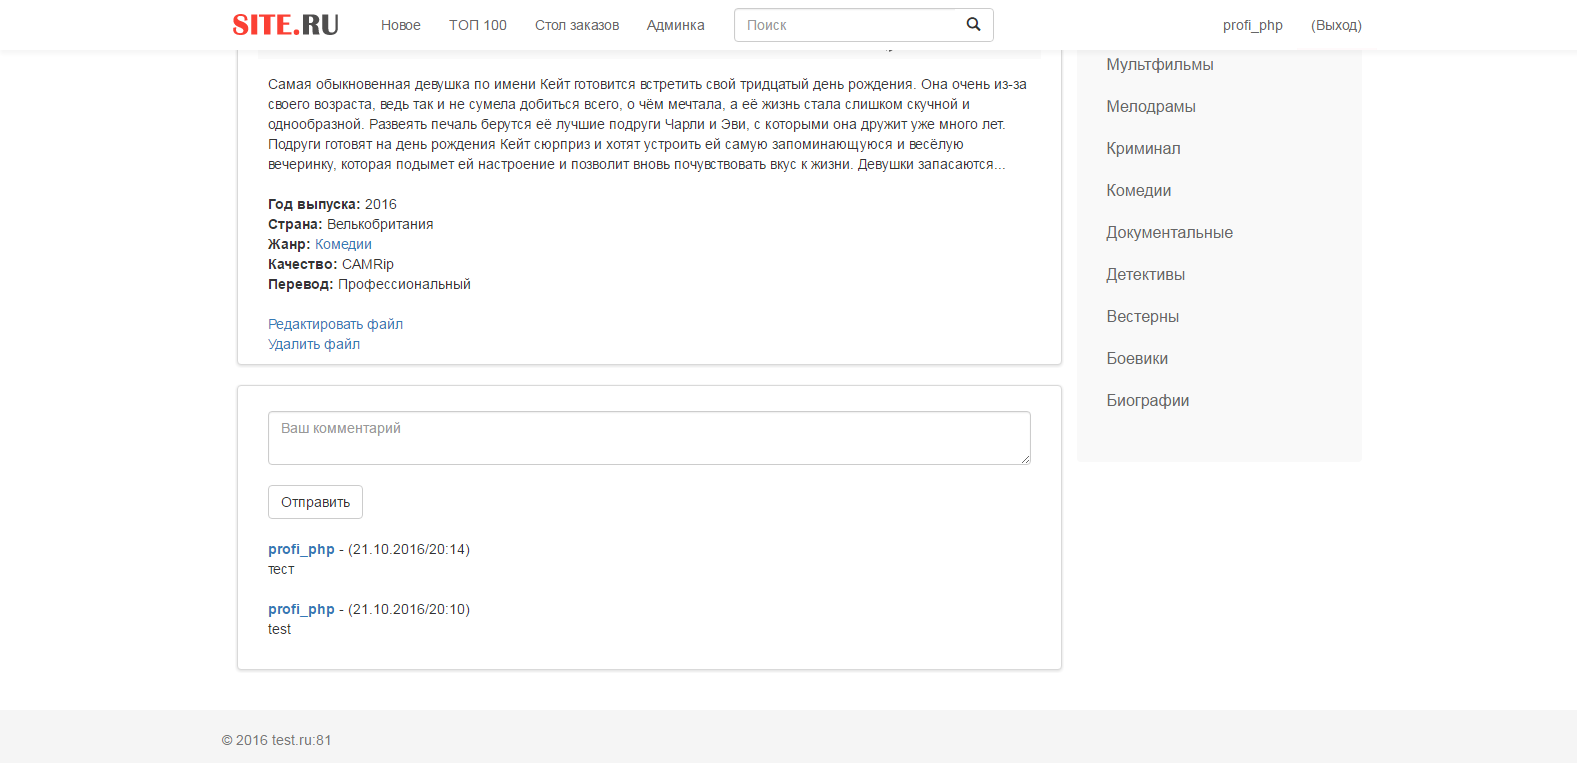This screenshot has height=763, width=1577.
Task: Click the comment date 21.10.2016/20:14
Action: point(409,549)
